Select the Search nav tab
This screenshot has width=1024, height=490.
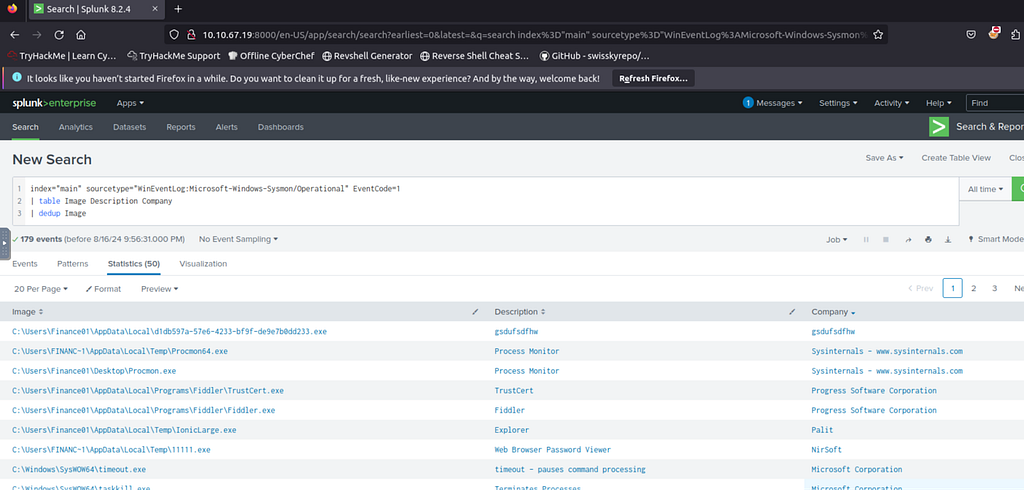coord(25,127)
